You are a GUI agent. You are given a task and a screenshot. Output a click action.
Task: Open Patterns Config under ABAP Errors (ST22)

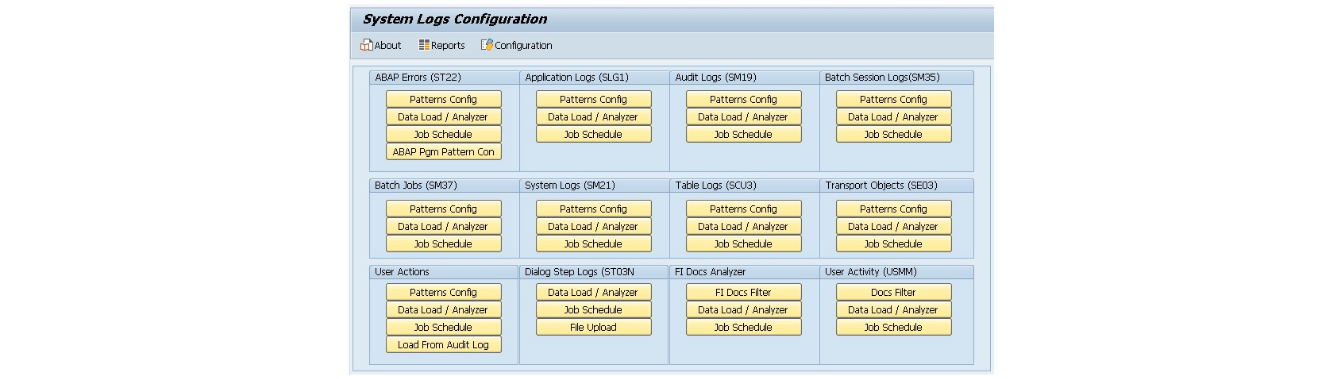pyautogui.click(x=444, y=99)
